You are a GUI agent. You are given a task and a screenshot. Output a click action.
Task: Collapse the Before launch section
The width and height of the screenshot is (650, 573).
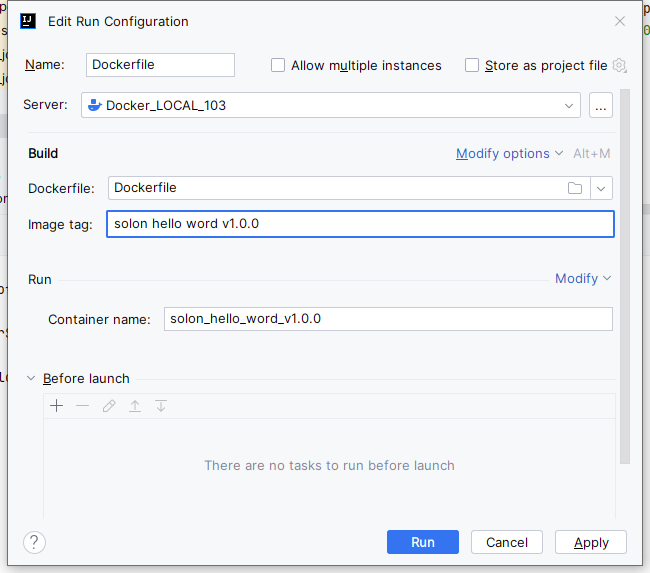[x=31, y=379]
